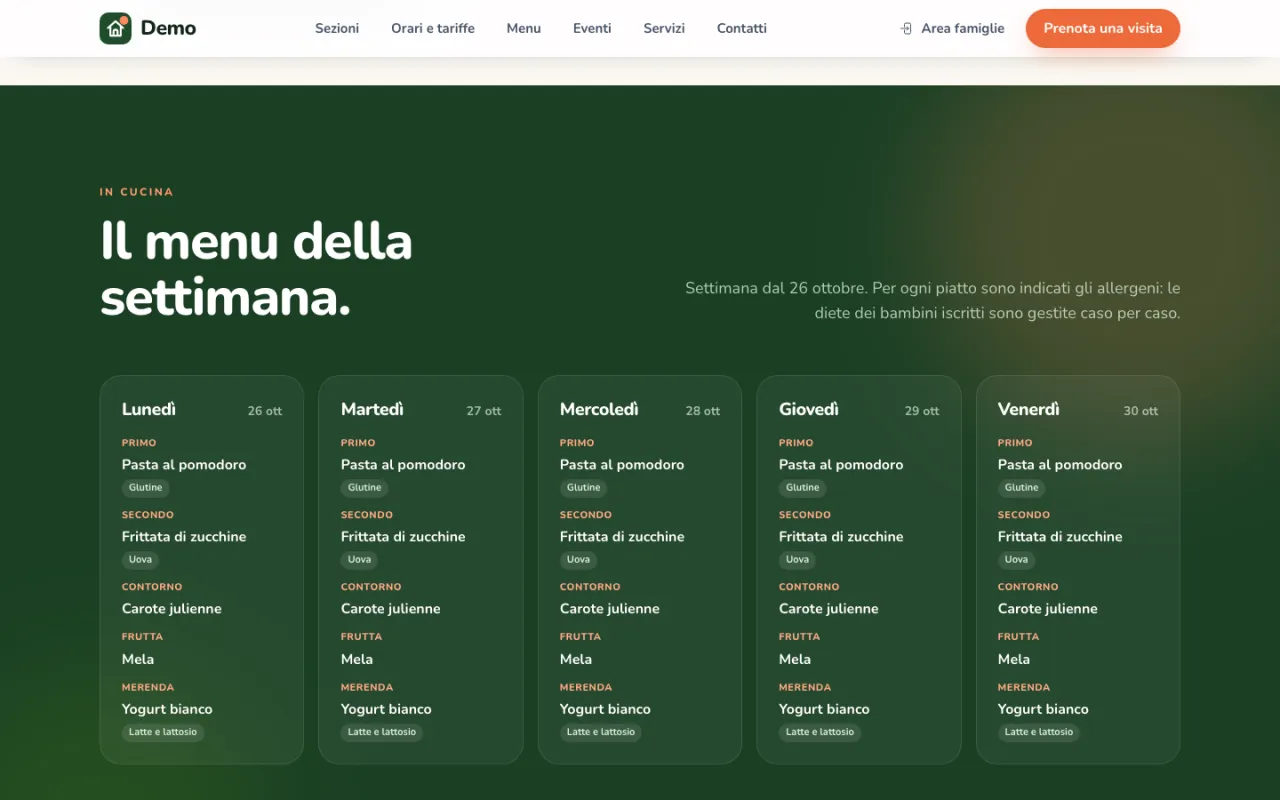Image resolution: width=1280 pixels, height=800 pixels.
Task: Click the Settimana dal 26 ottobre description
Action: [932, 300]
